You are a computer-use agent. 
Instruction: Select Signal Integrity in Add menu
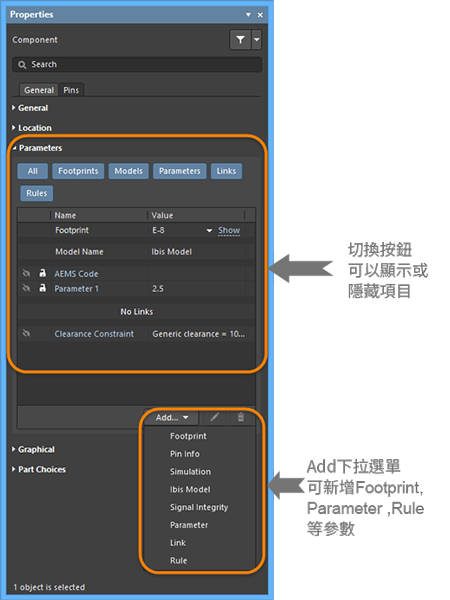[x=199, y=507]
